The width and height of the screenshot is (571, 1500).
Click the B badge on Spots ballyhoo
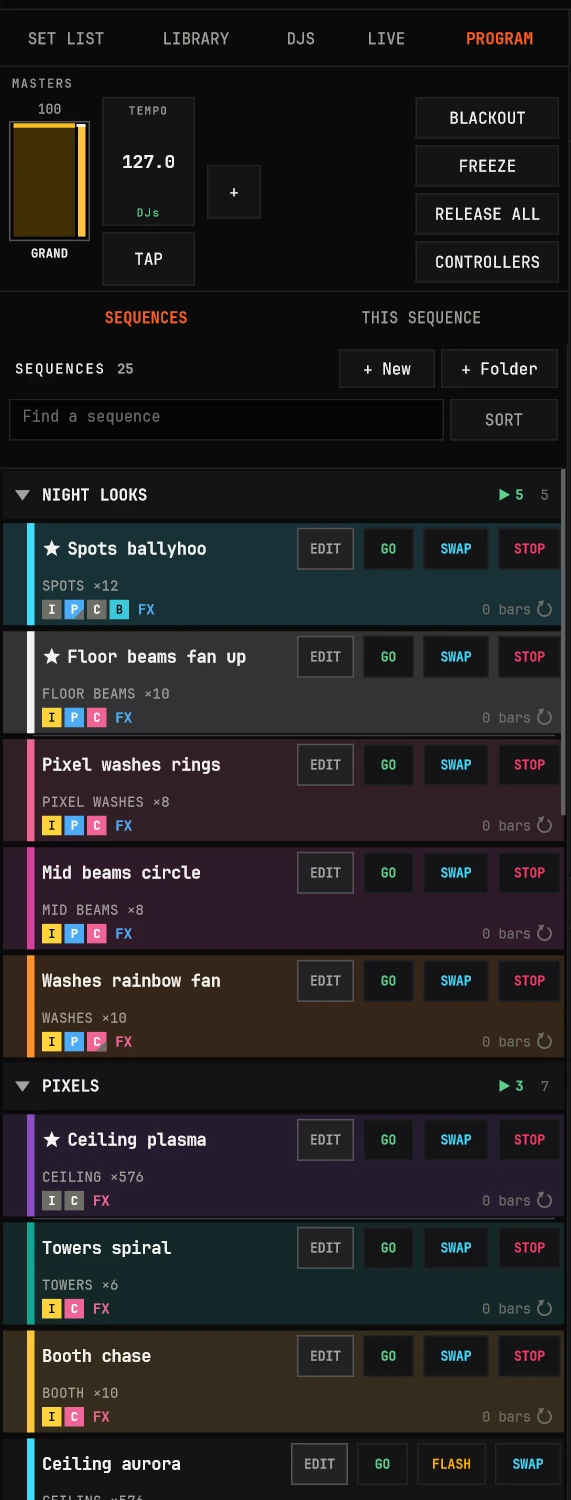pyautogui.click(x=119, y=610)
